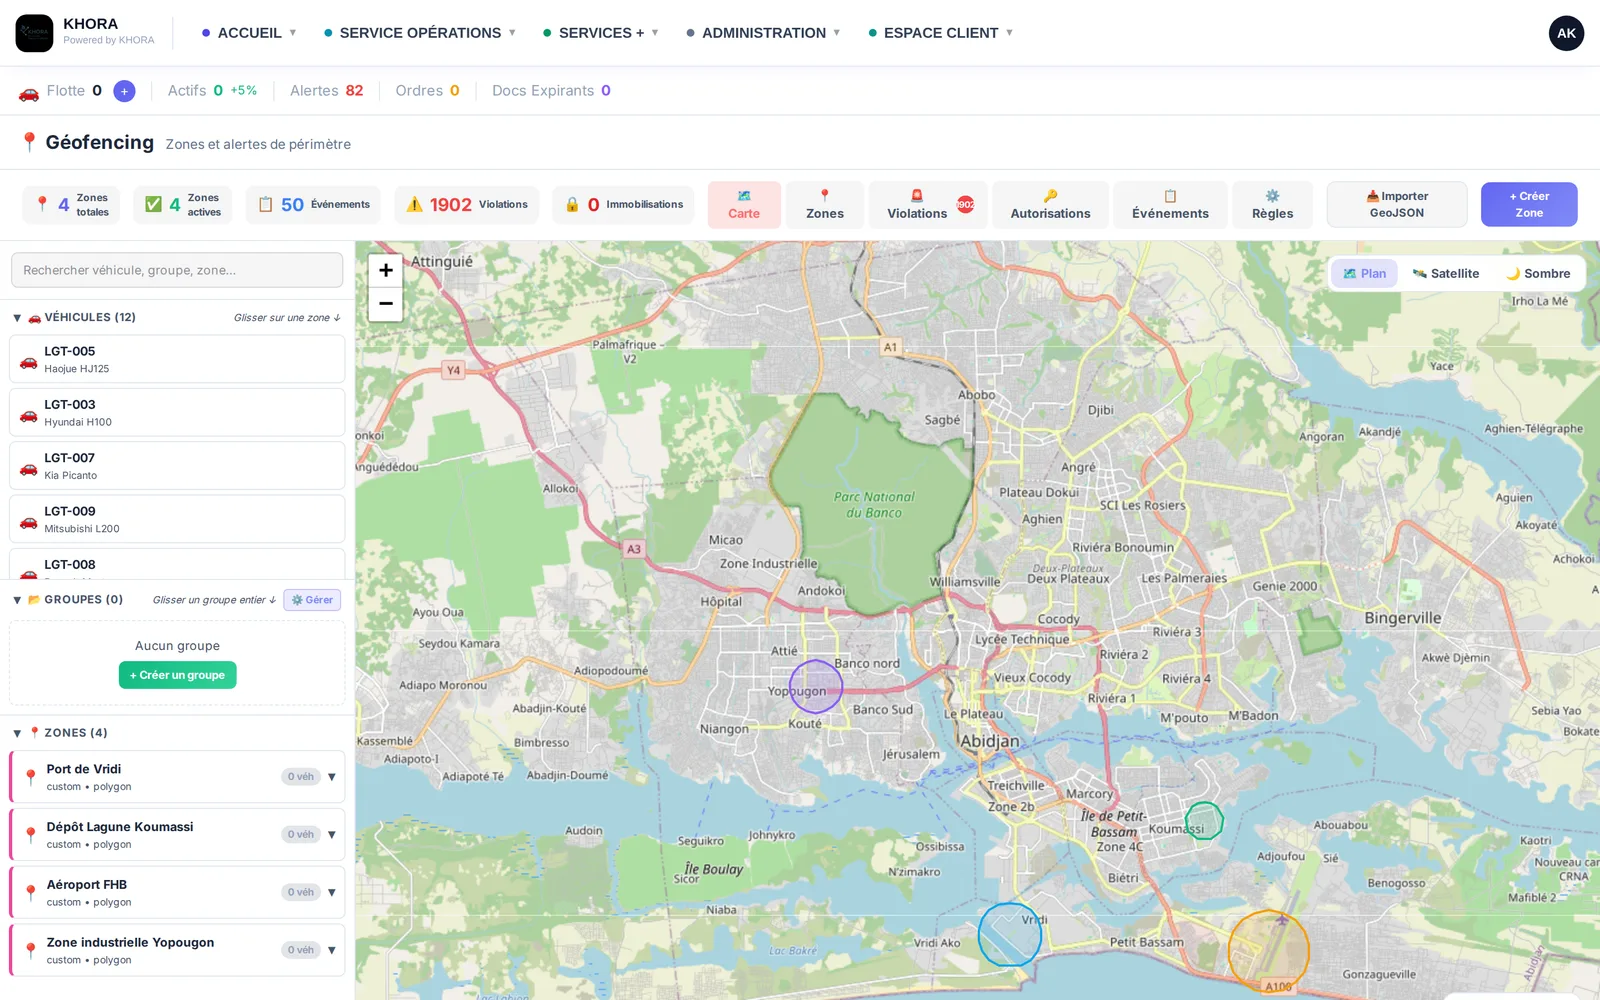1600x1000 pixels.
Task: Click the green Koumassi zone circle on map
Action: point(1204,820)
